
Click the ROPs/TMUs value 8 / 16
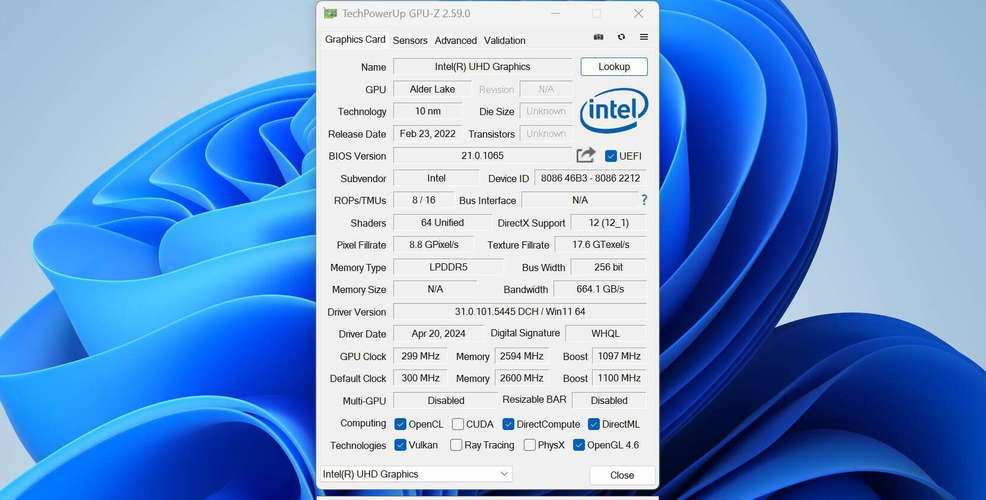pos(423,200)
